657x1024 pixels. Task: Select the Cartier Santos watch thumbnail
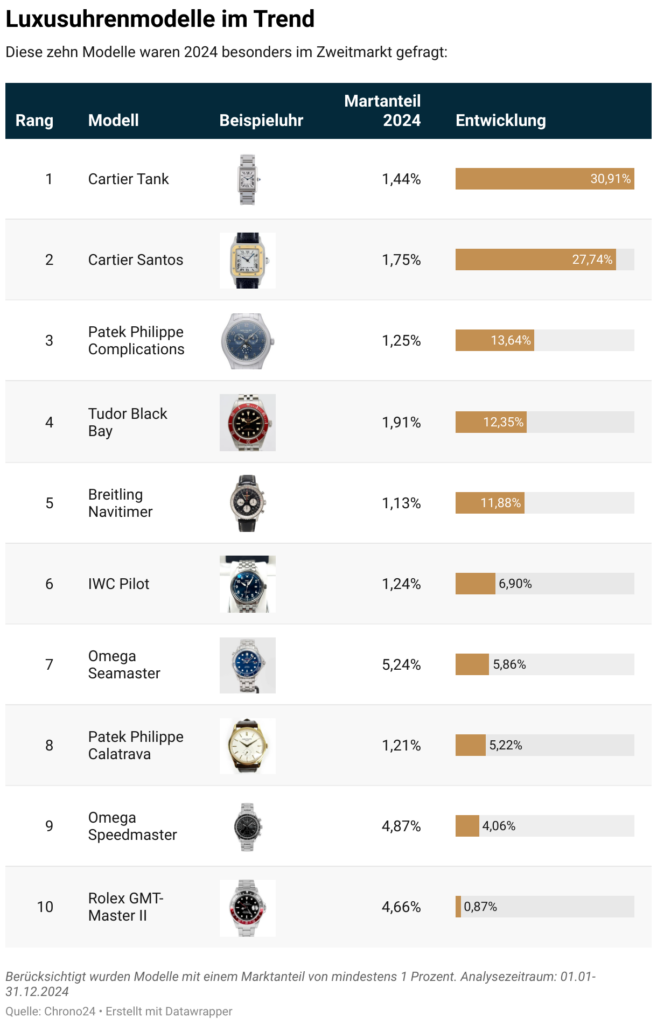click(248, 260)
